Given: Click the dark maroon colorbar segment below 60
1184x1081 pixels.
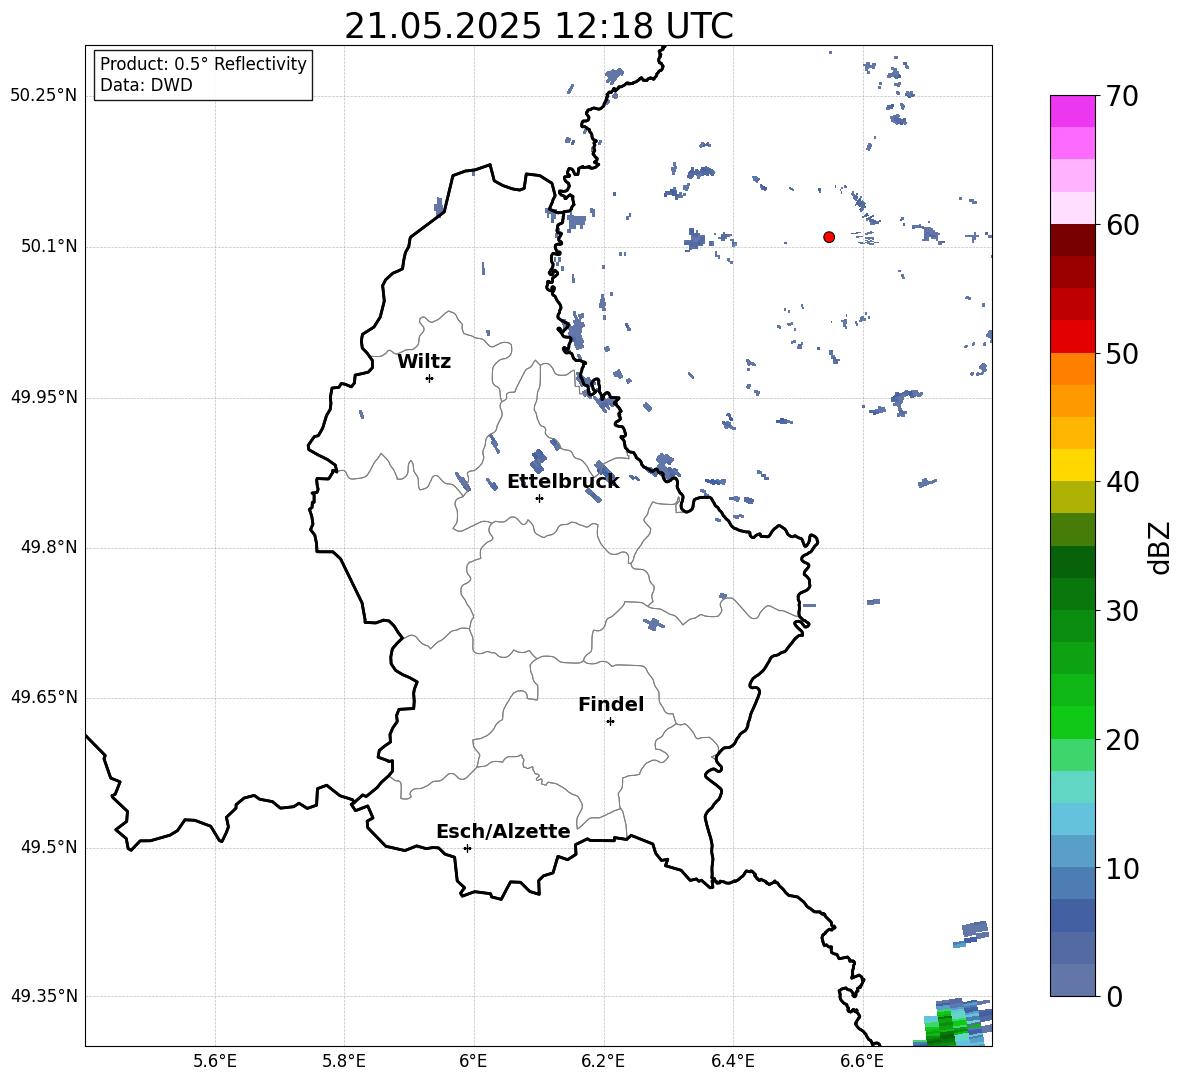Looking at the screenshot, I should (1073, 239).
